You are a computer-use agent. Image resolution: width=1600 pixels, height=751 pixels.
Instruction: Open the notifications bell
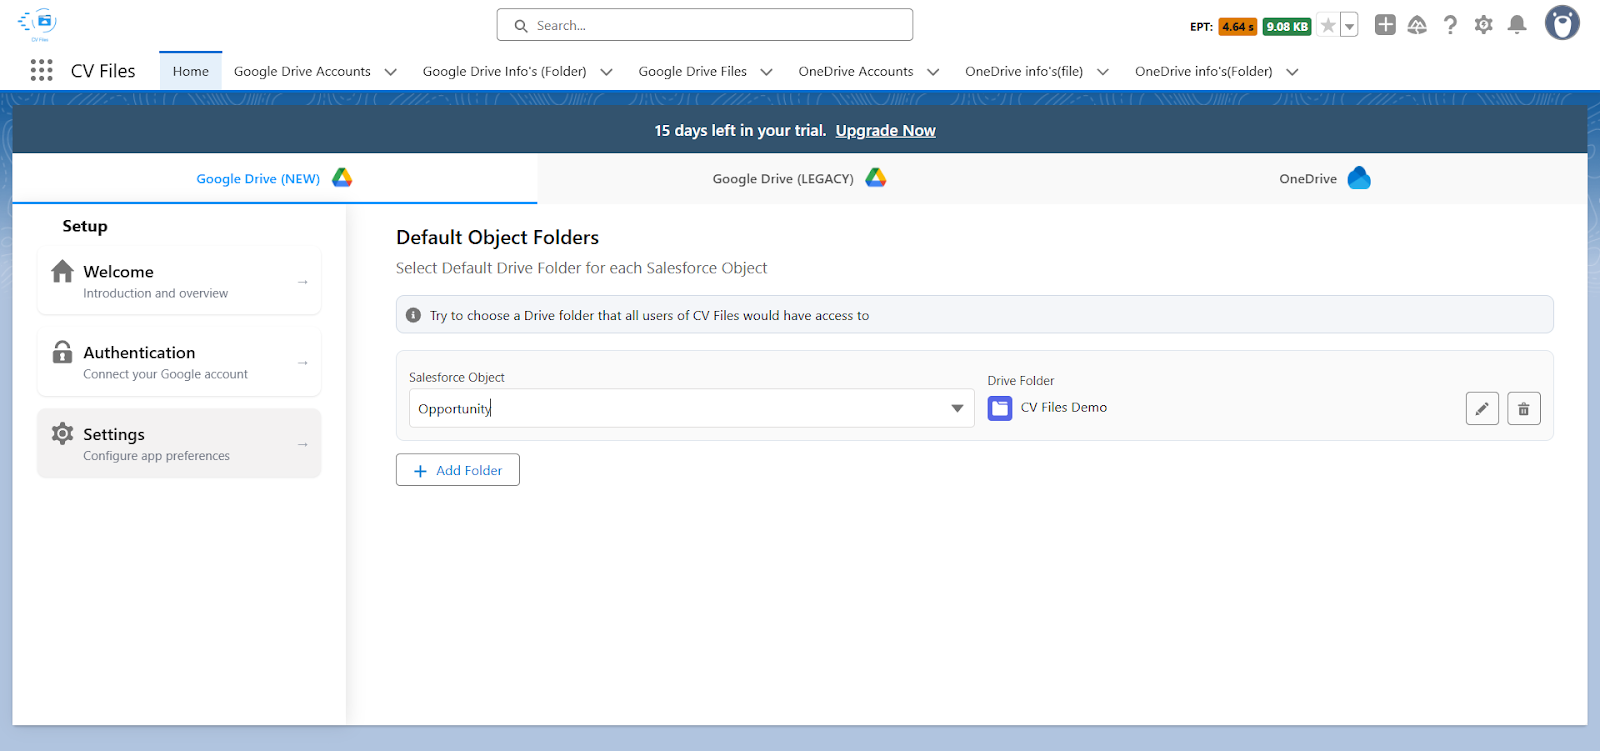(1517, 25)
